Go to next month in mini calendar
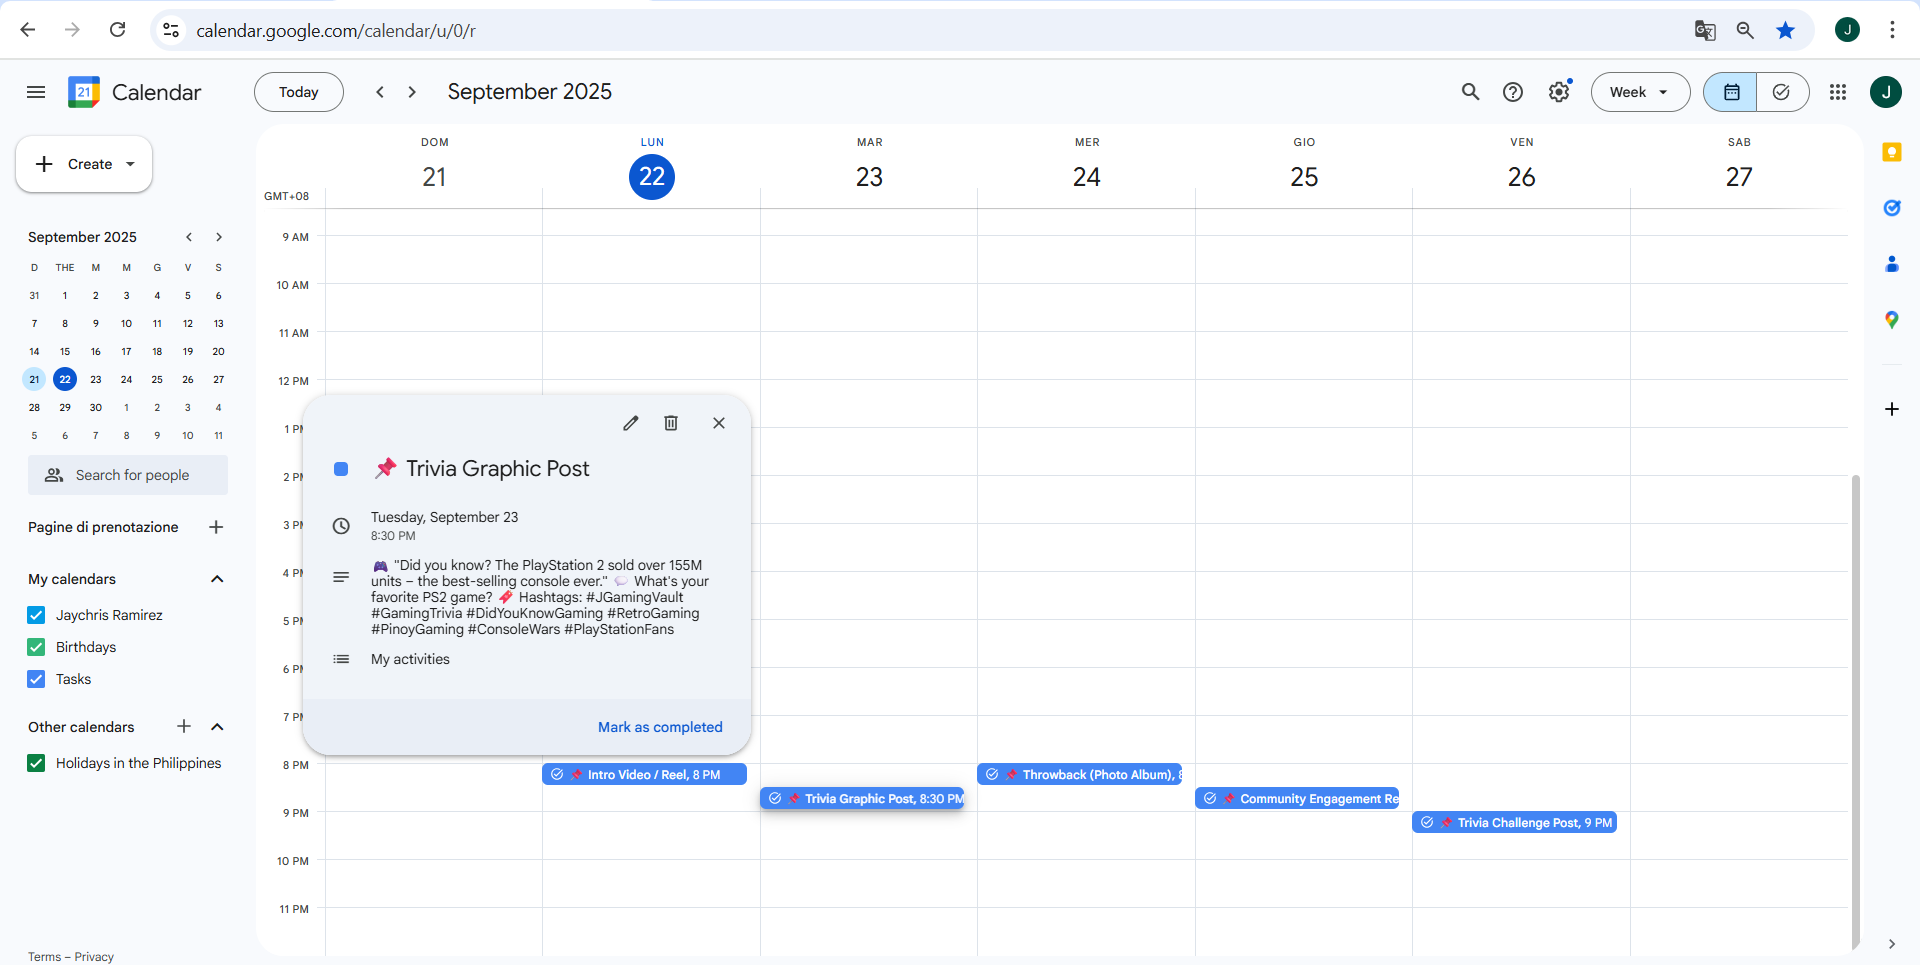1920x965 pixels. (218, 237)
